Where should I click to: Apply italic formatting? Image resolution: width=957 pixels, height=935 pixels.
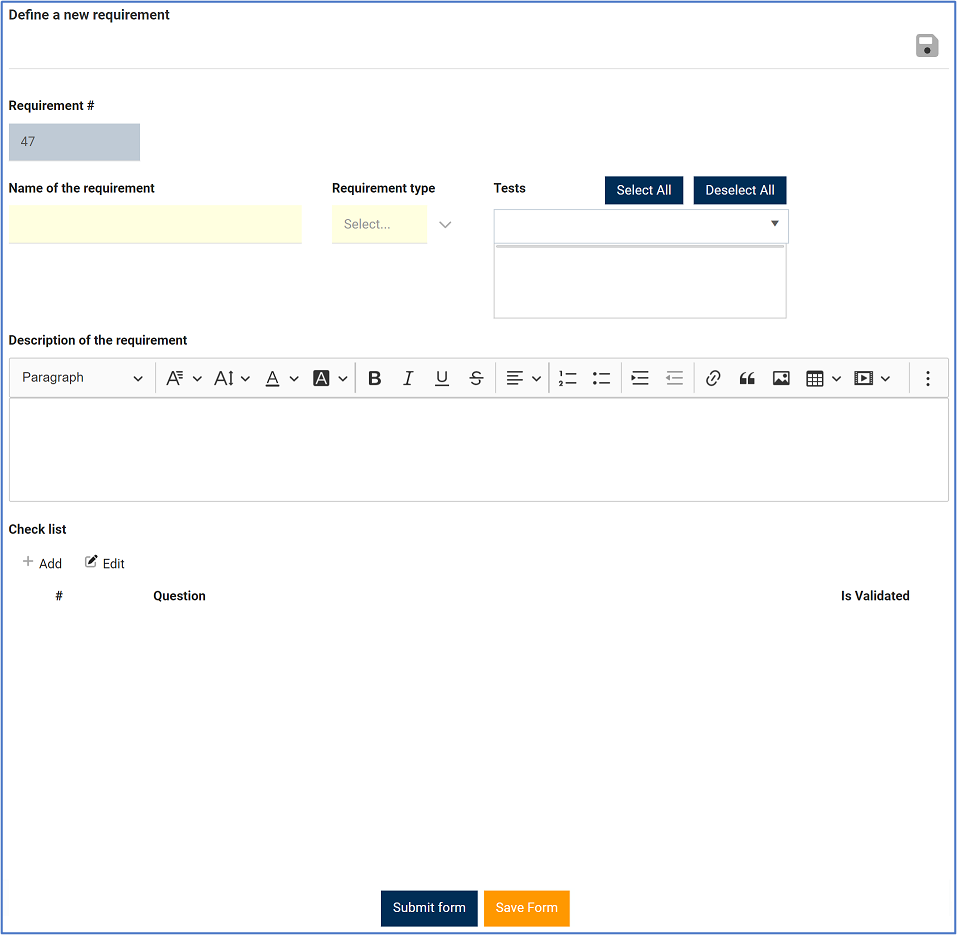tap(408, 378)
